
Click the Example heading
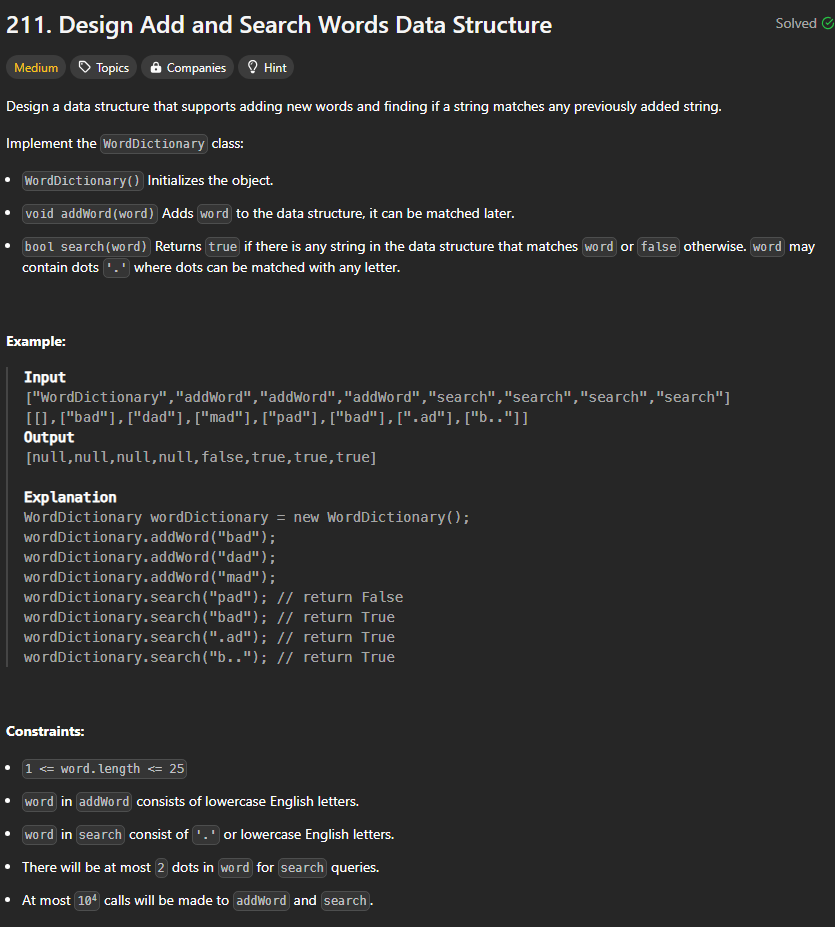[36, 341]
